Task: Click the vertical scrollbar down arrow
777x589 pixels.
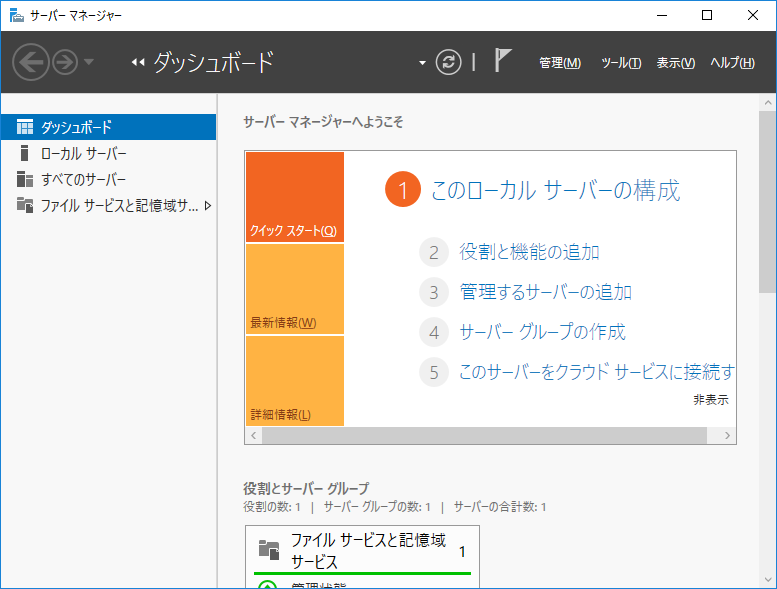Action: coord(768,579)
